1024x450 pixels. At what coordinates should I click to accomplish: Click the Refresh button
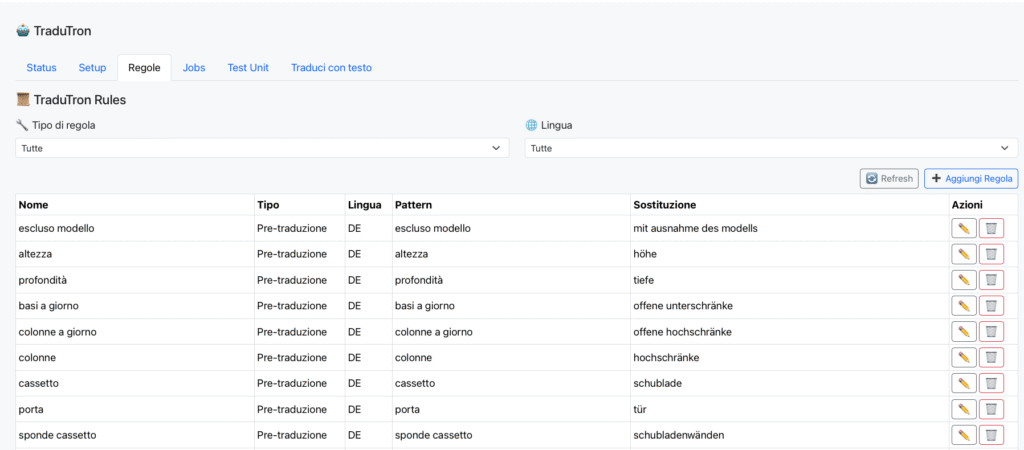[888, 179]
